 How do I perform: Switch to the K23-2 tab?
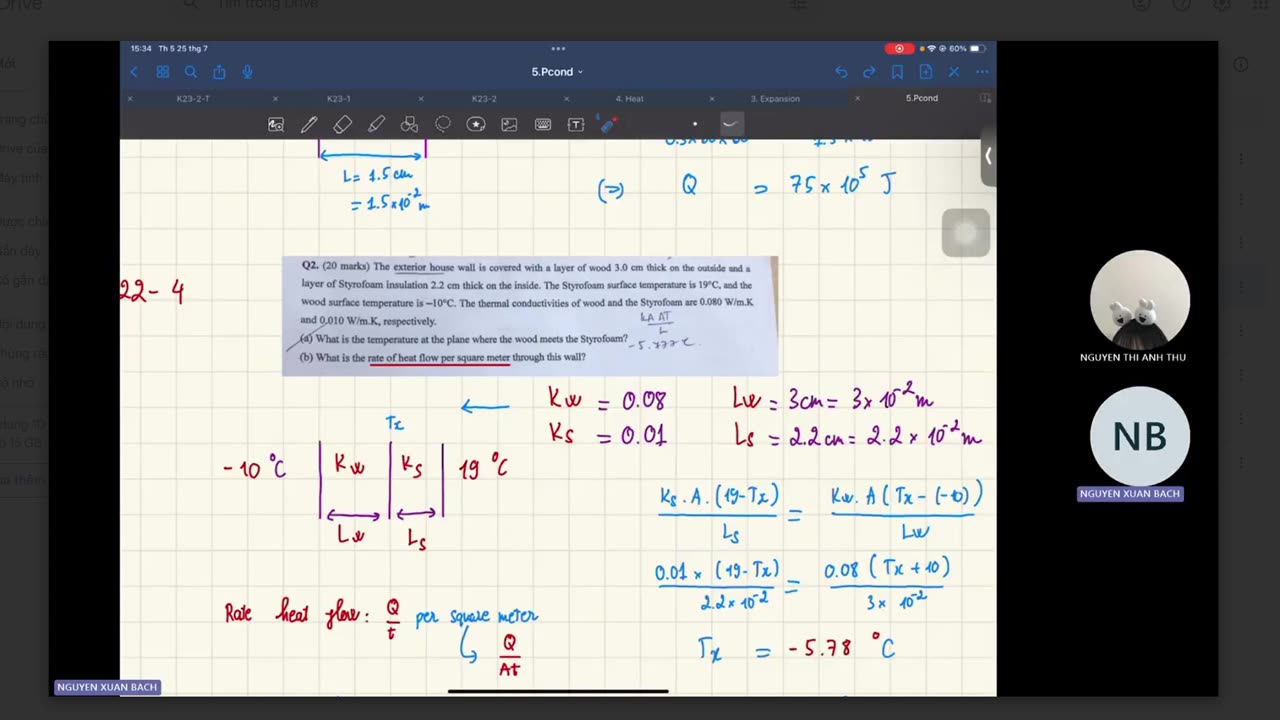click(484, 99)
